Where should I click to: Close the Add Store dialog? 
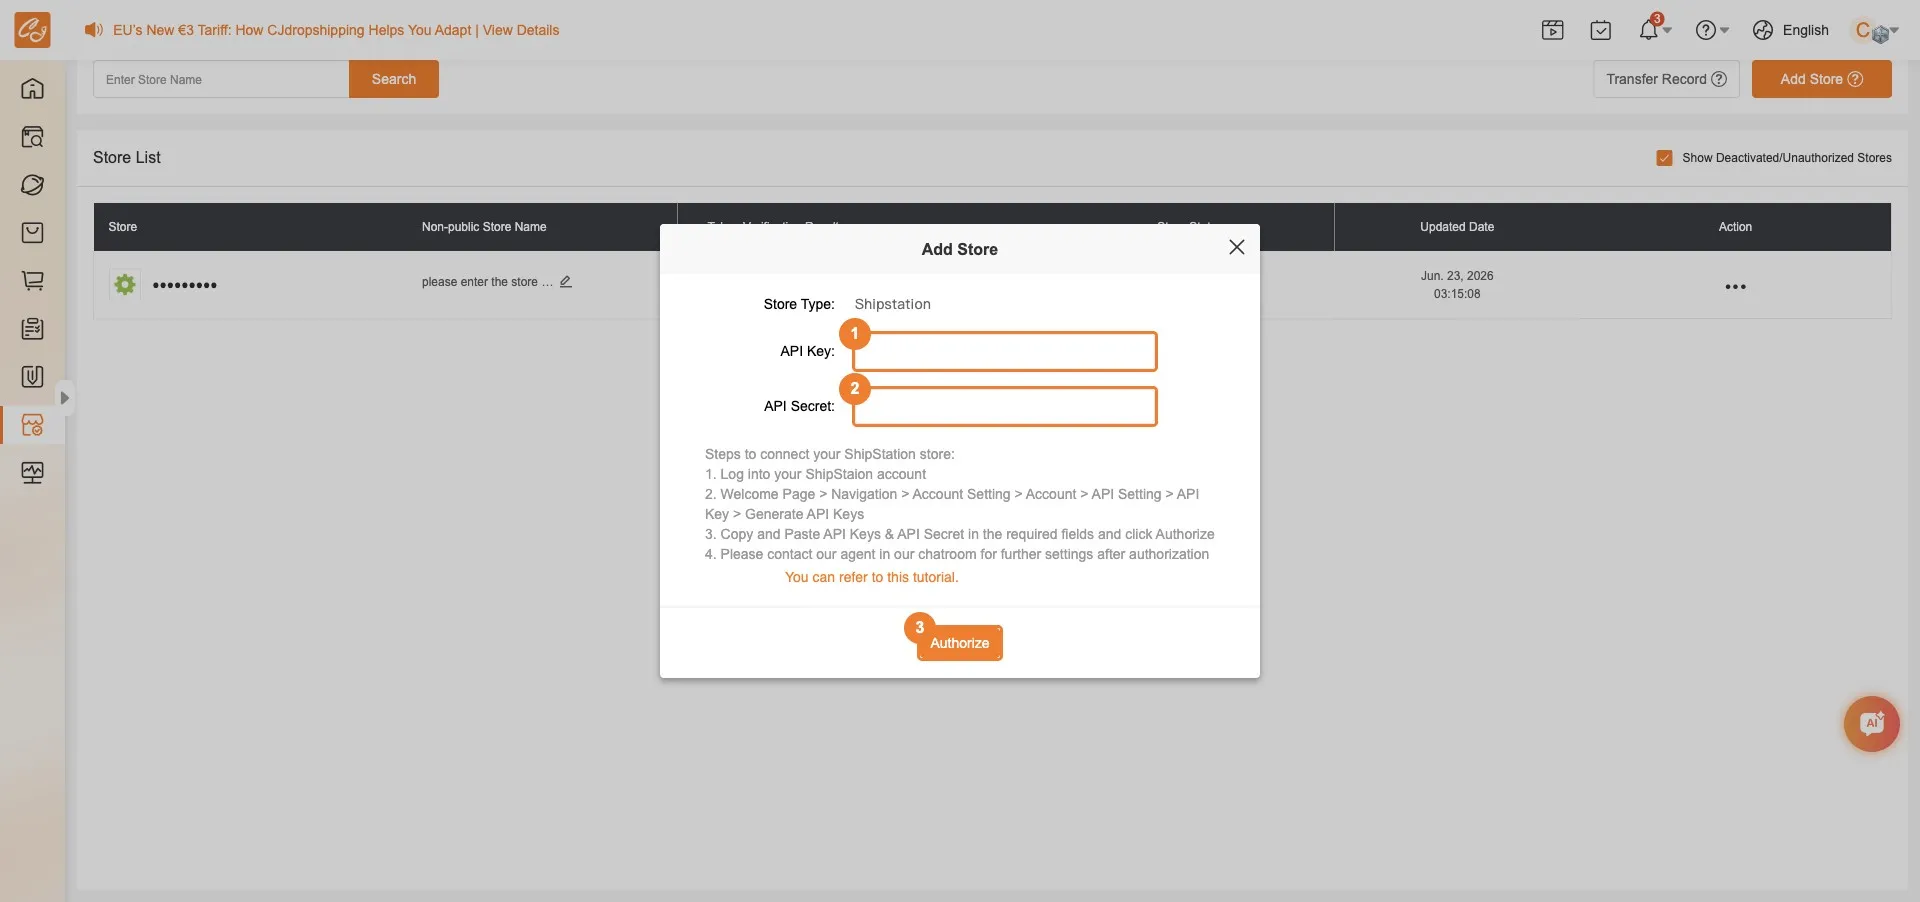click(1236, 247)
